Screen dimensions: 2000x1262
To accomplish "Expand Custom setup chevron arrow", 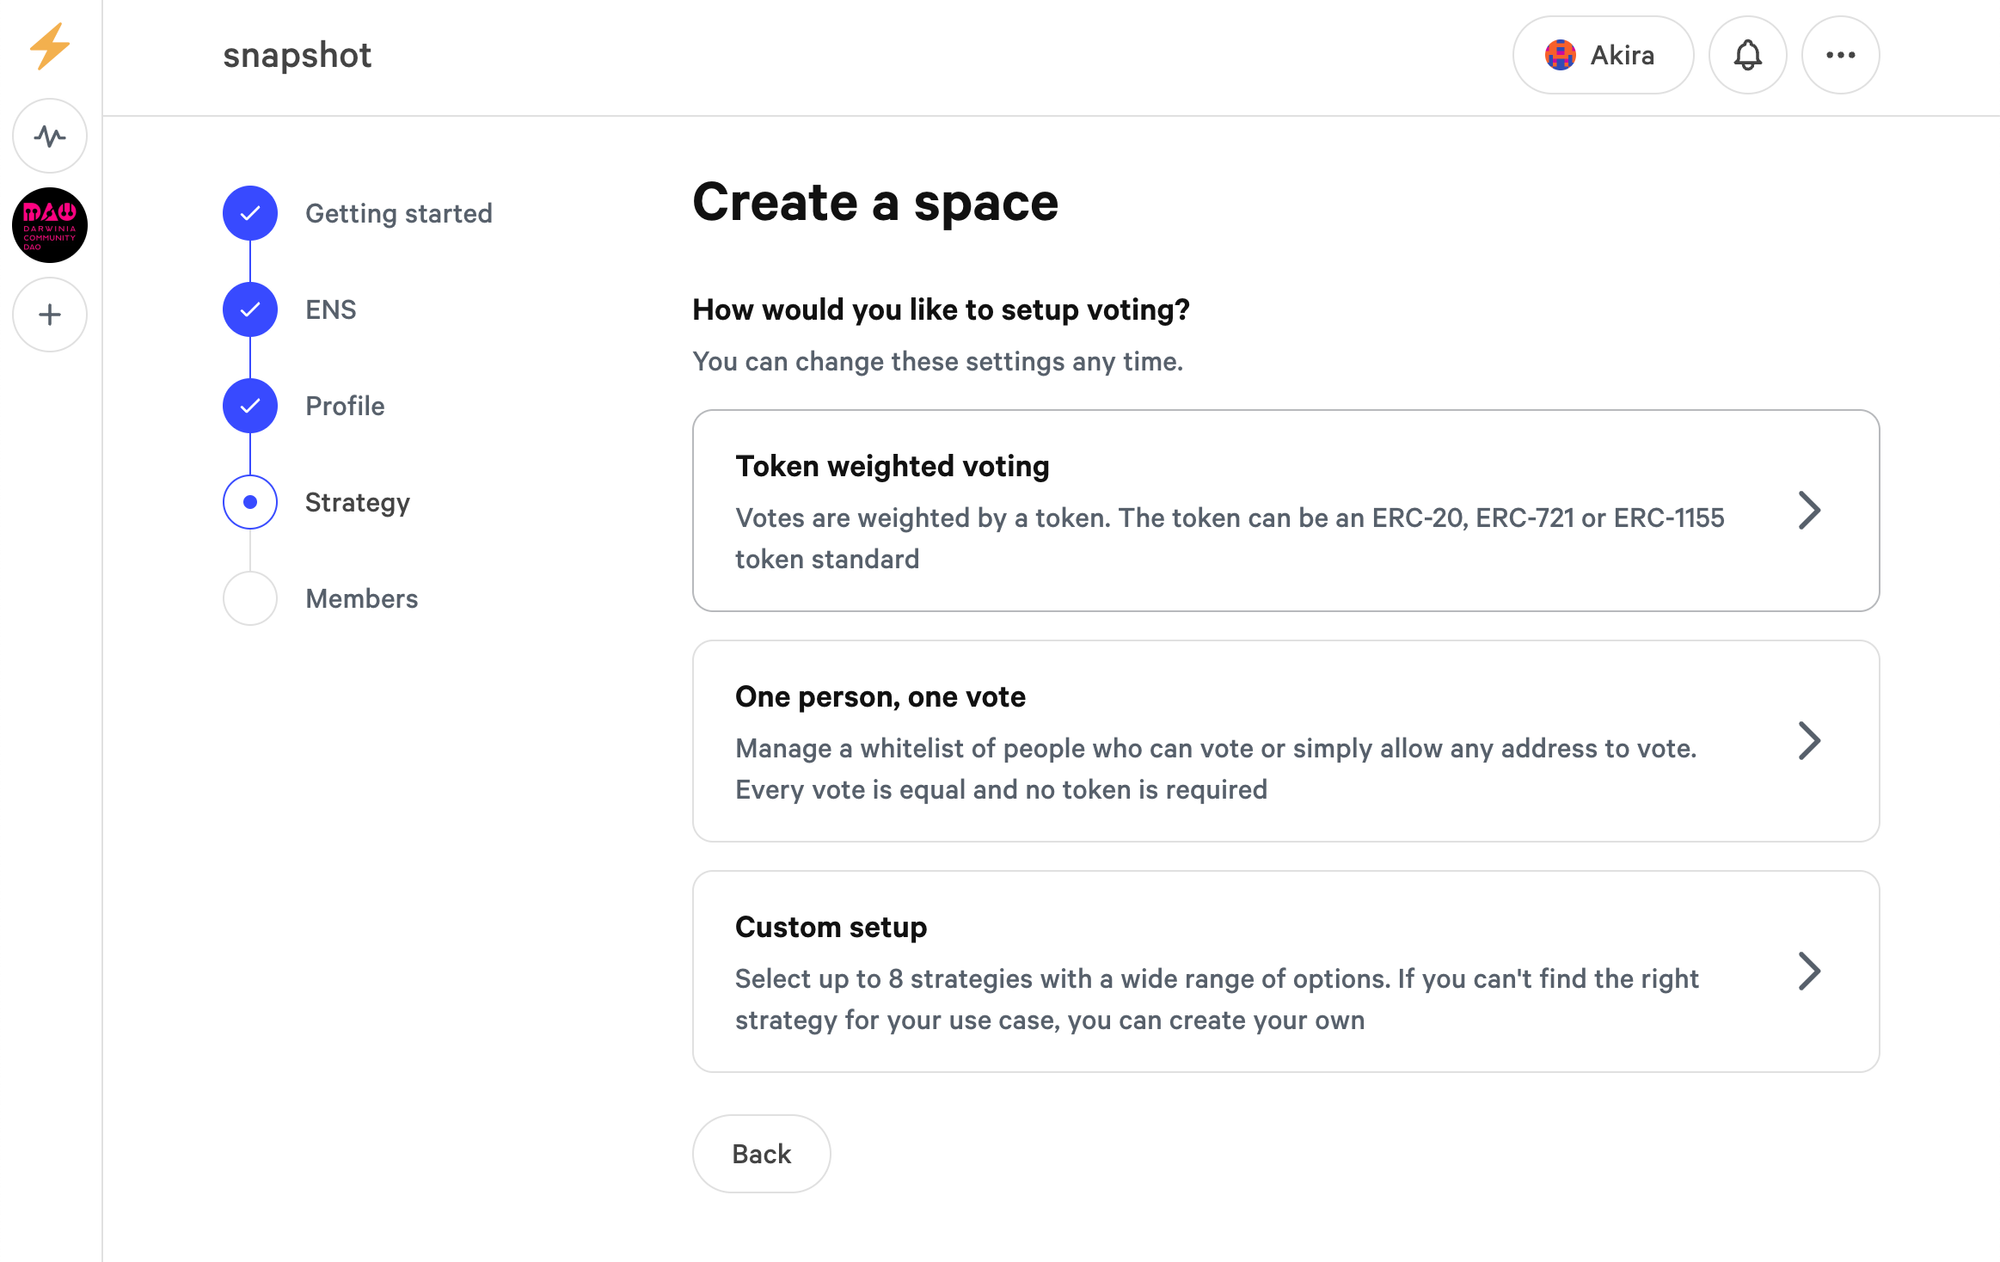I will coord(1808,971).
